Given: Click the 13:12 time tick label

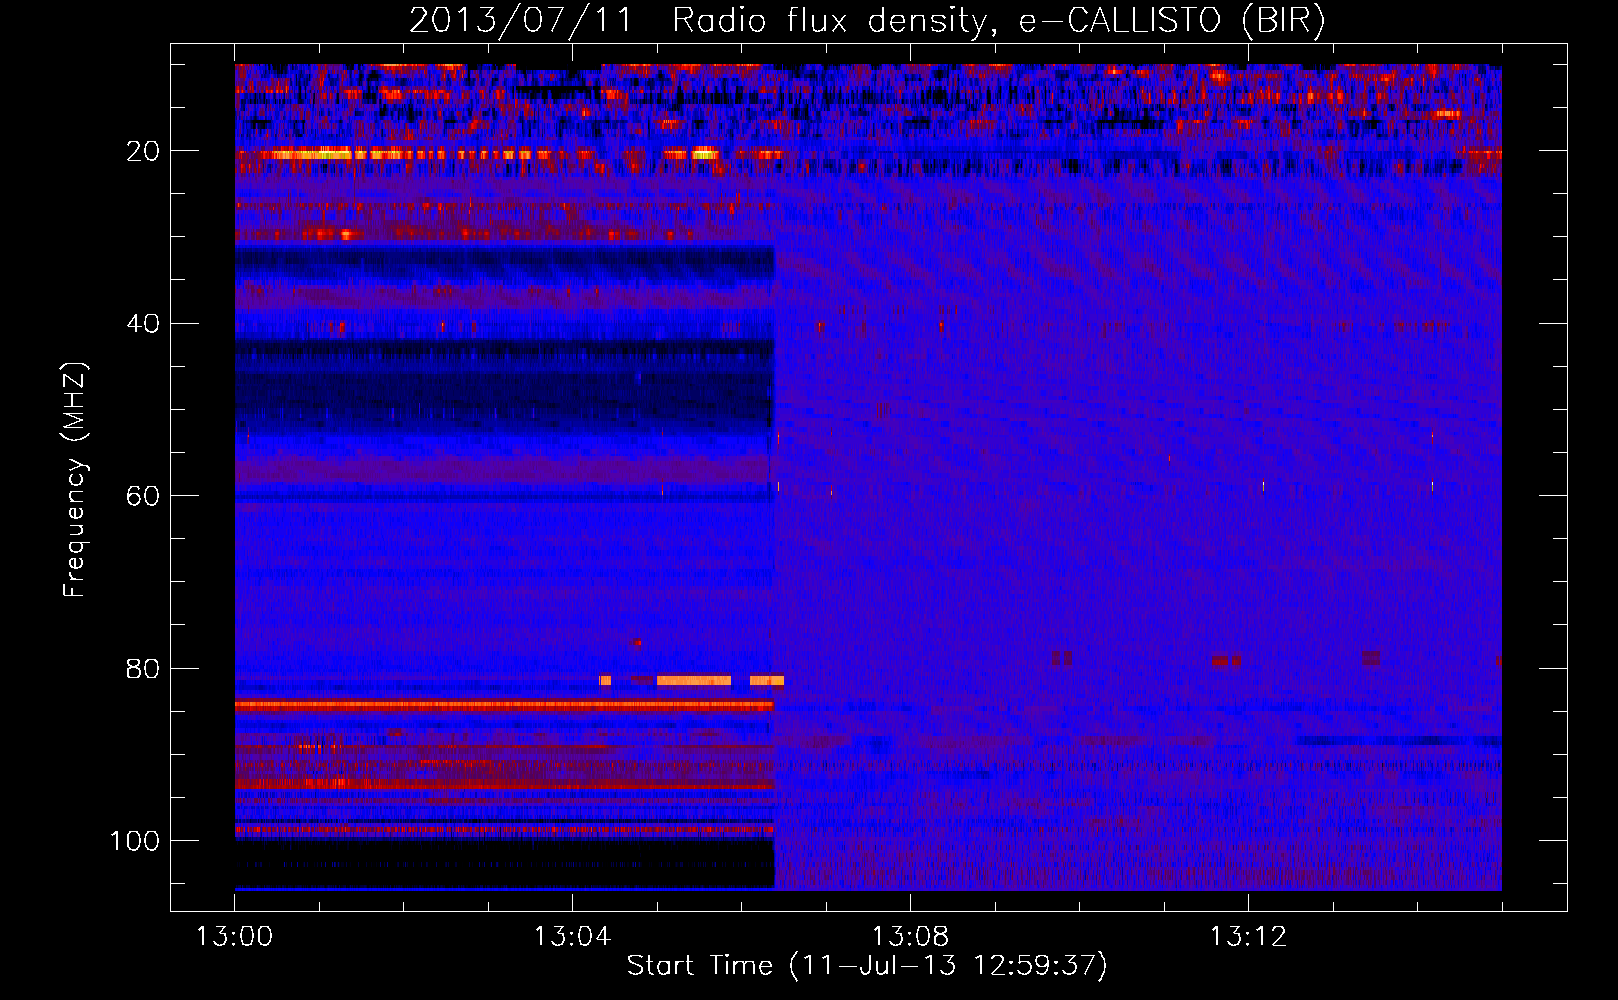Looking at the screenshot, I should pos(1248,937).
